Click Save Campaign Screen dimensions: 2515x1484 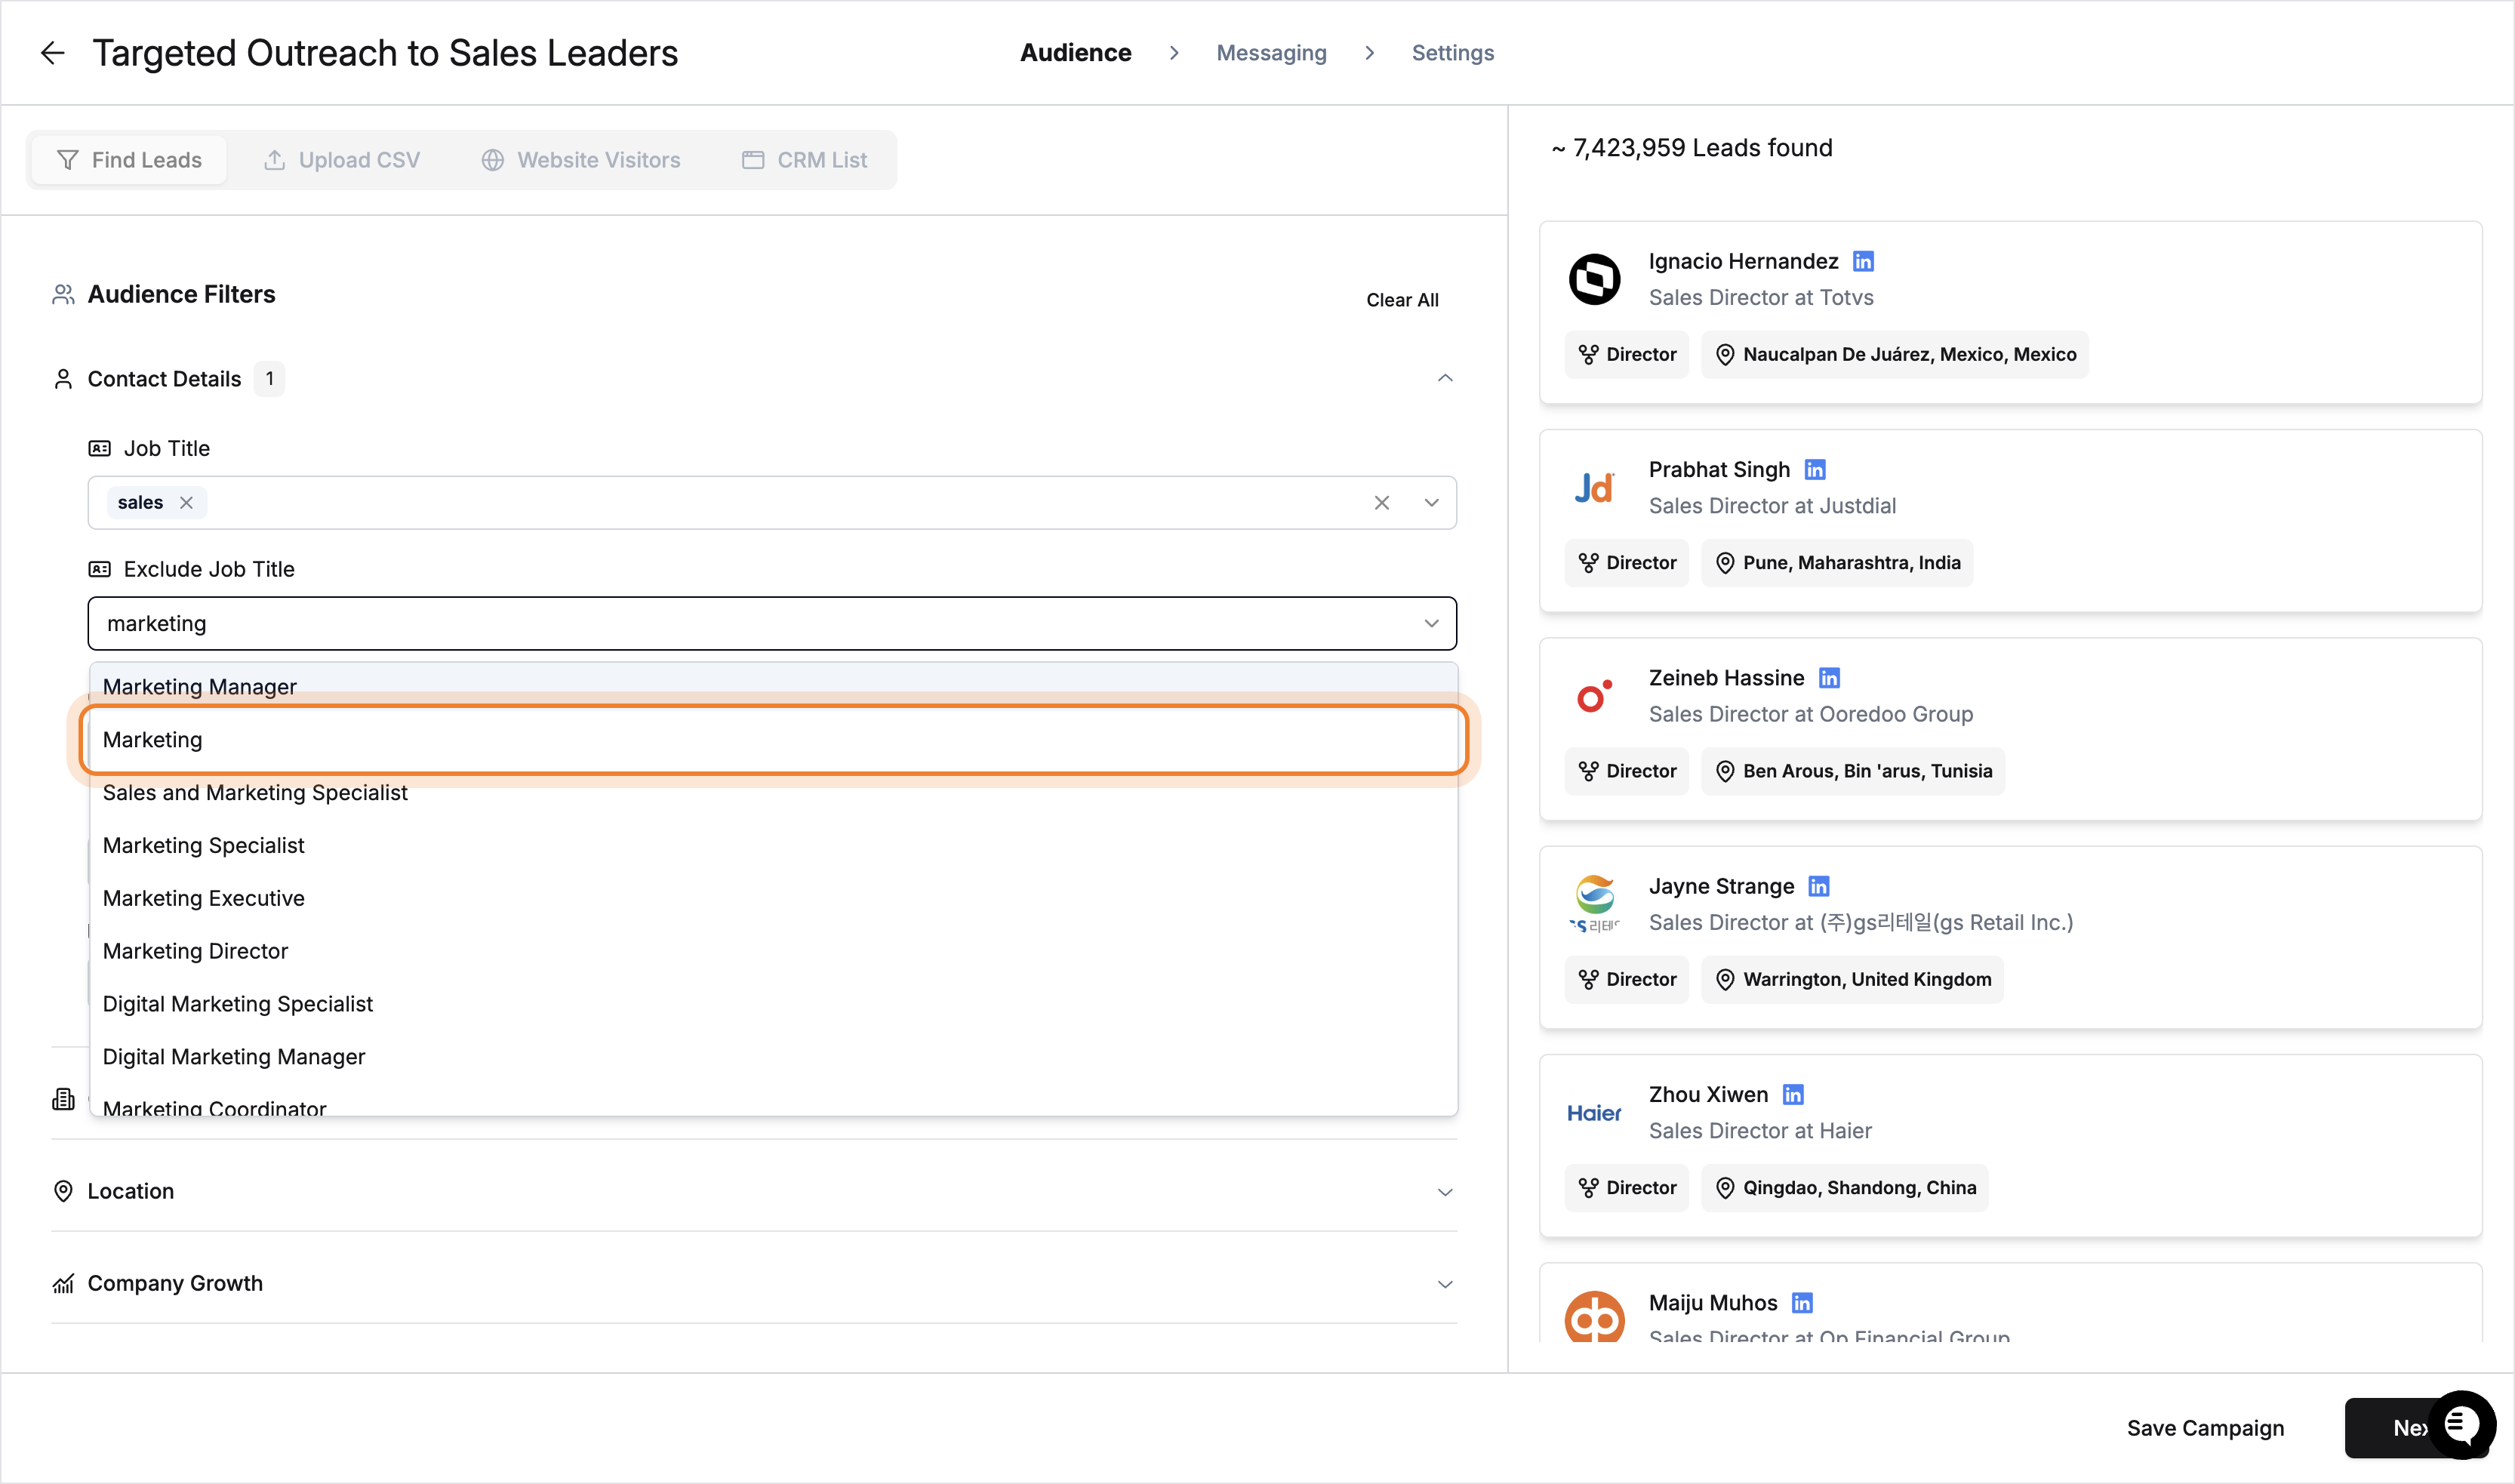[2205, 1427]
